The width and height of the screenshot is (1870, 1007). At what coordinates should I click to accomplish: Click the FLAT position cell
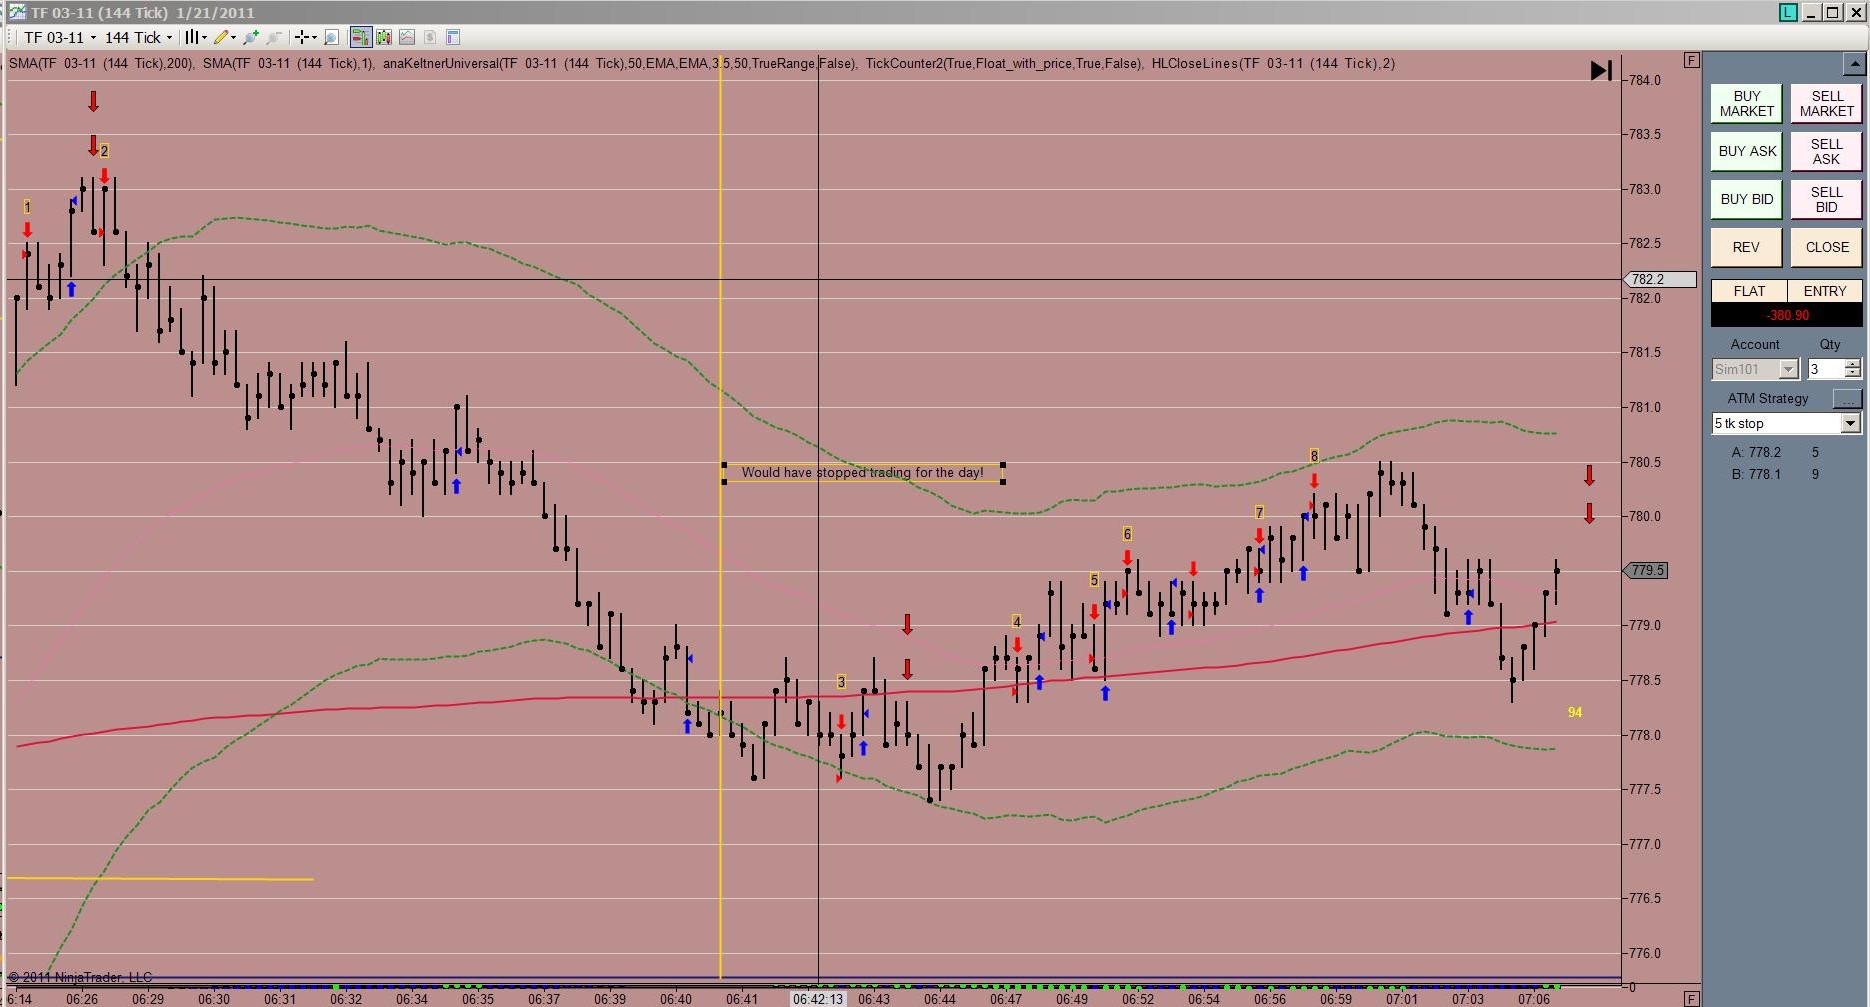(1749, 291)
